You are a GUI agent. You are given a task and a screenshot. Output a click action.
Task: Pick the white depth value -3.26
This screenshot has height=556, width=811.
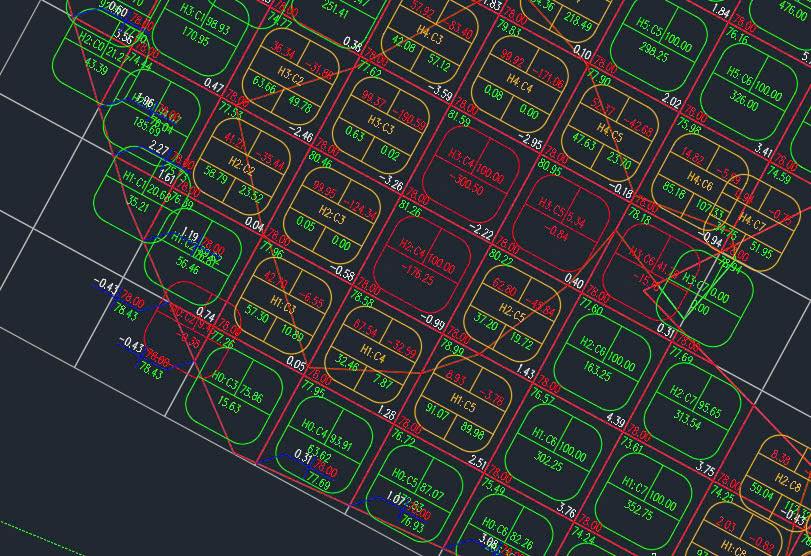[391, 182]
